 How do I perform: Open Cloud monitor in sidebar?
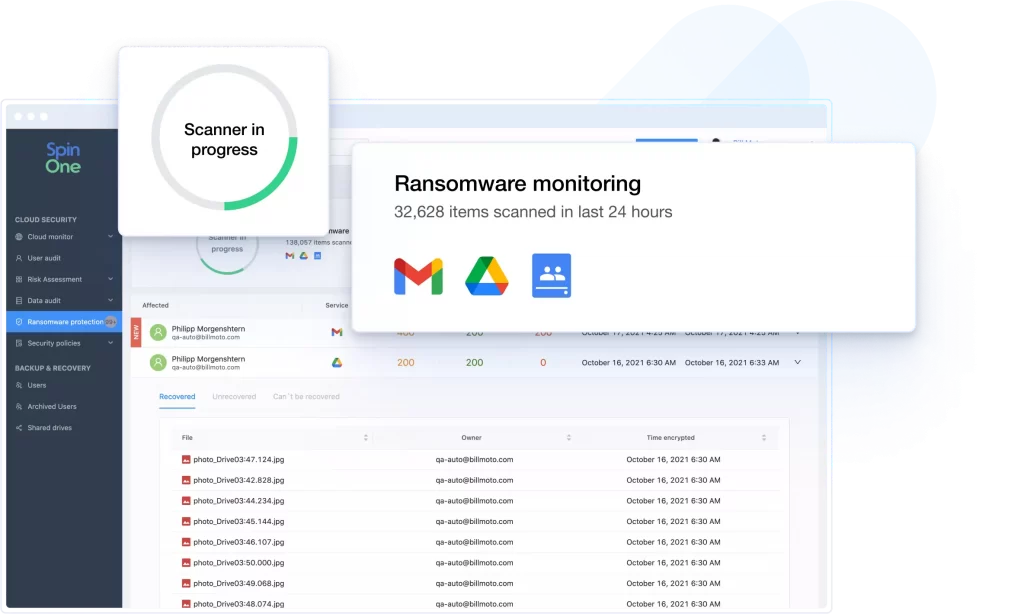pyautogui.click(x=50, y=237)
